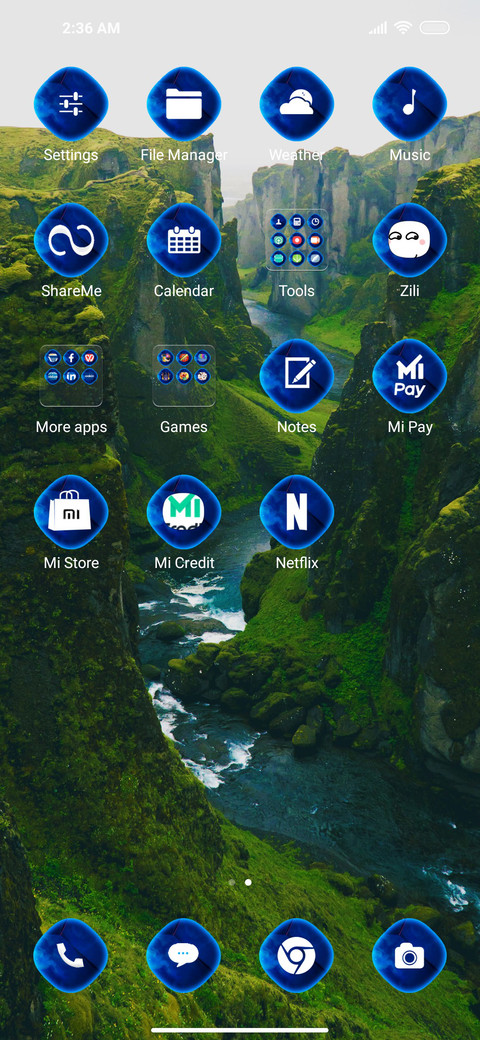This screenshot has height=1040, width=480.
Task: Launch Mi Credit
Action: [184, 512]
